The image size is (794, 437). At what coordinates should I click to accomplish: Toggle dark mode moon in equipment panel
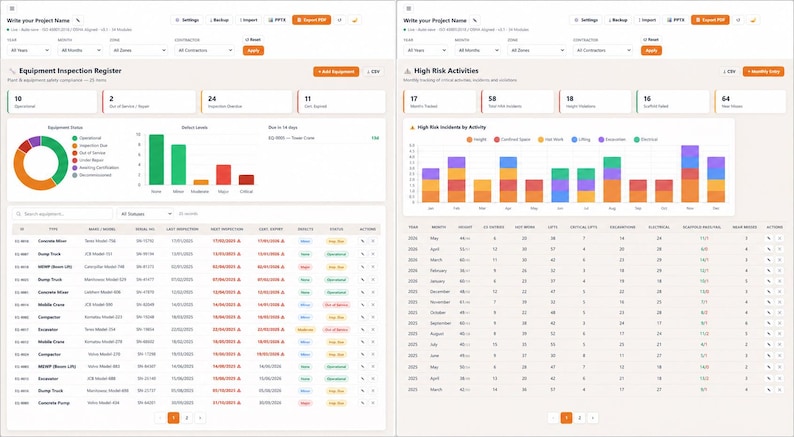click(x=355, y=20)
